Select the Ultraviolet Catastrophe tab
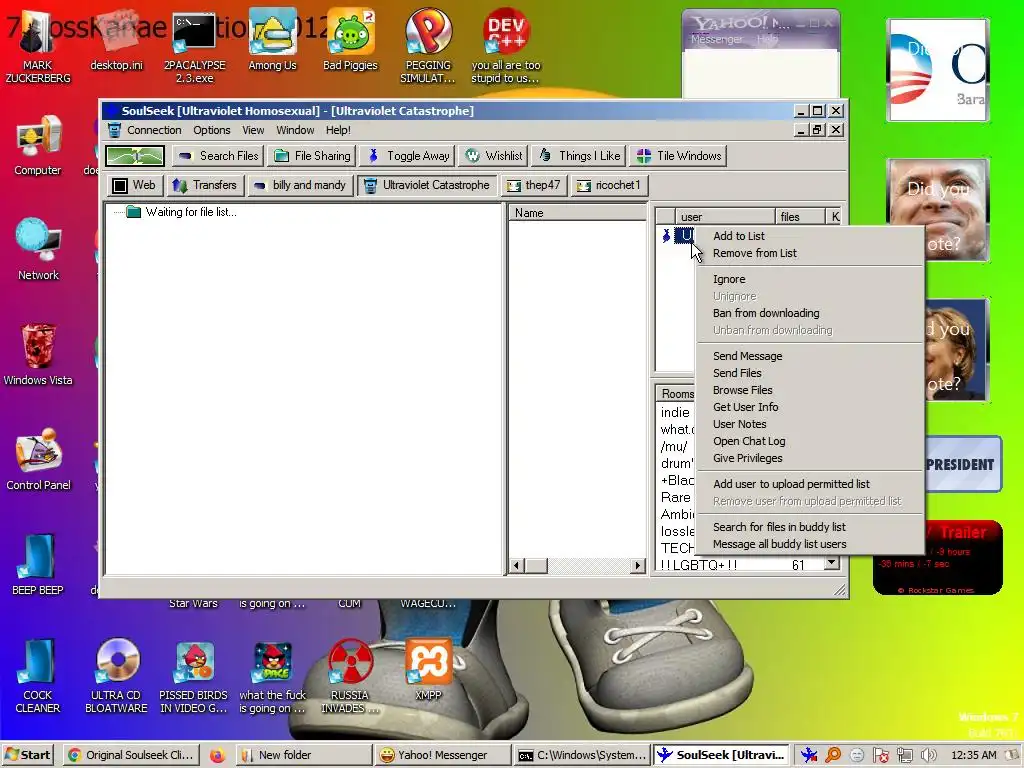Image resolution: width=1024 pixels, height=768 pixels. 427,185
